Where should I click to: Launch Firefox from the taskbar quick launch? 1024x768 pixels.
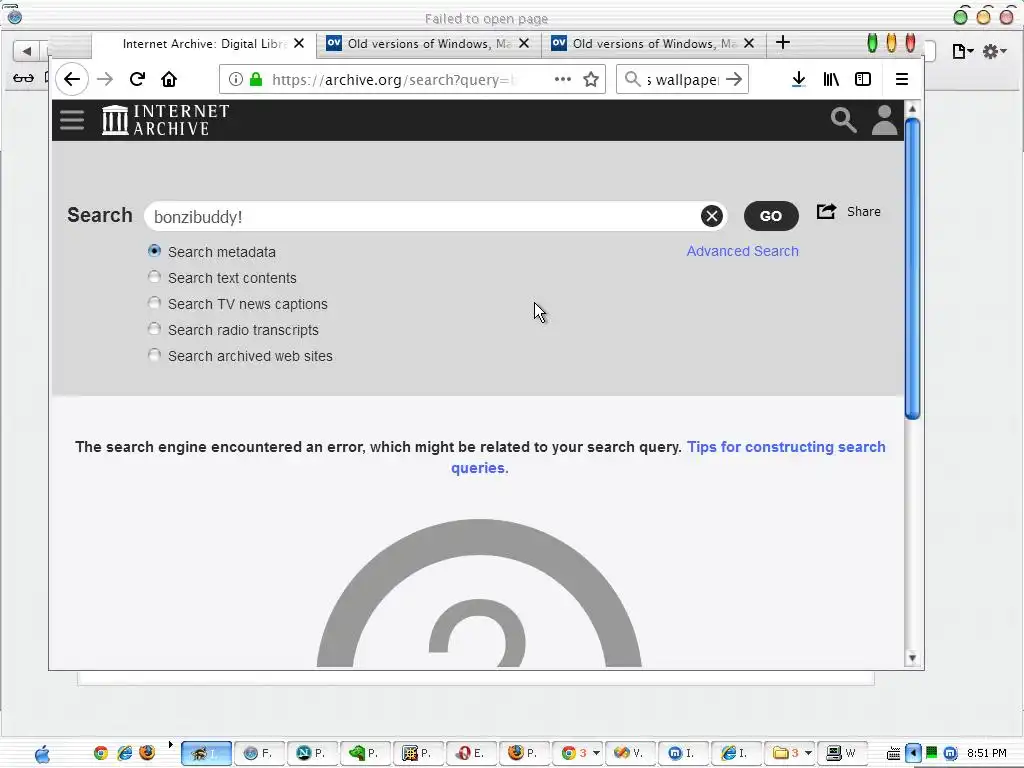[x=148, y=753]
